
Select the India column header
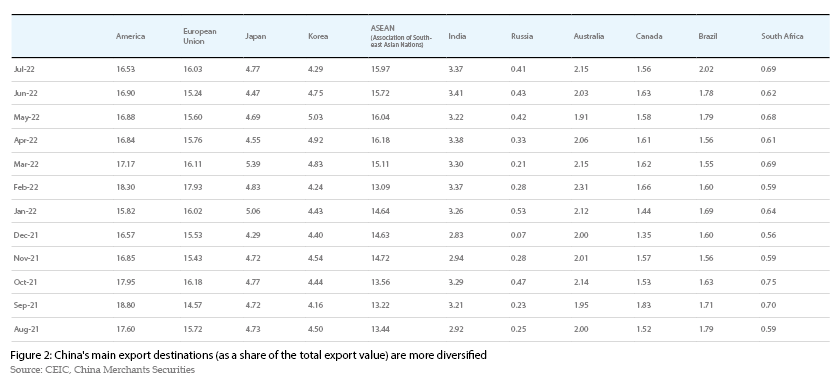457,36
